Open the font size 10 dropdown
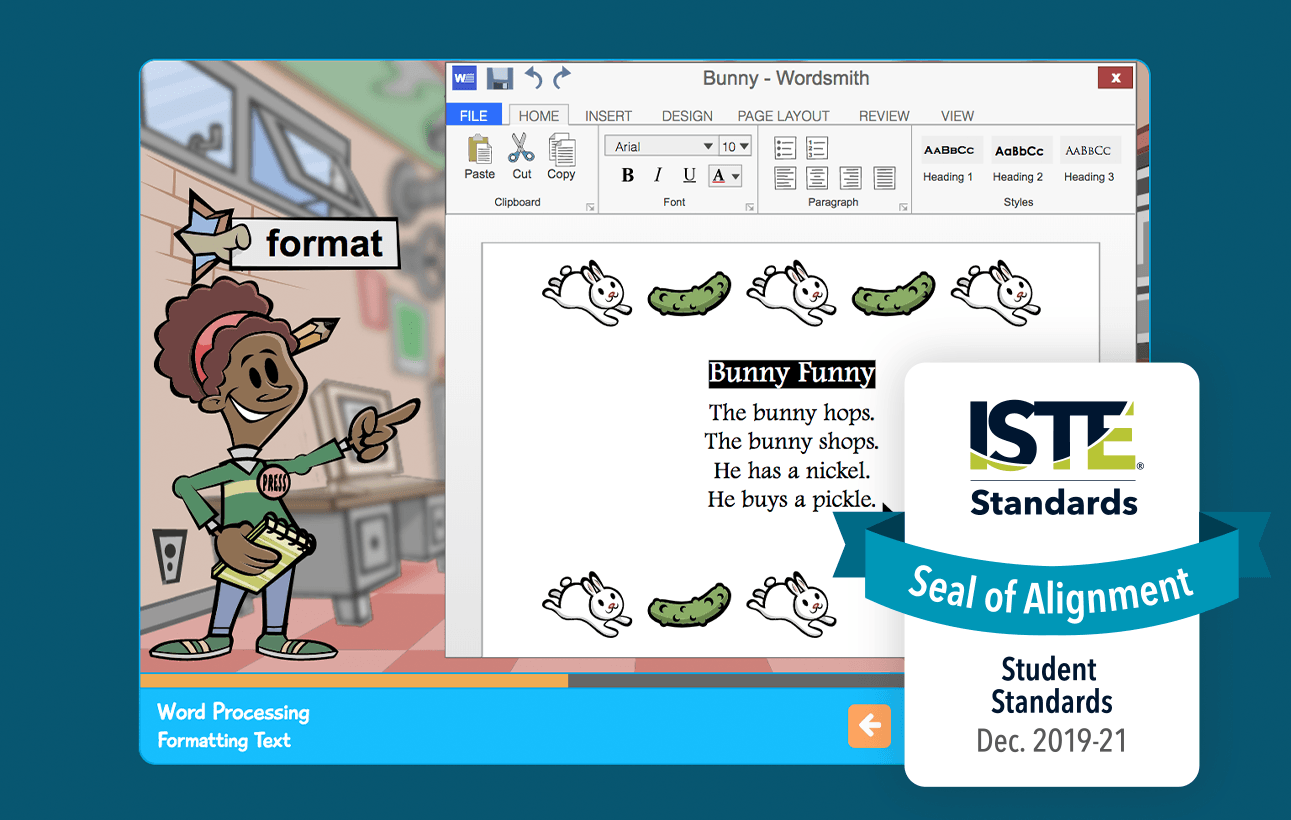Viewport: 1291px width, 820px height. 735,146
